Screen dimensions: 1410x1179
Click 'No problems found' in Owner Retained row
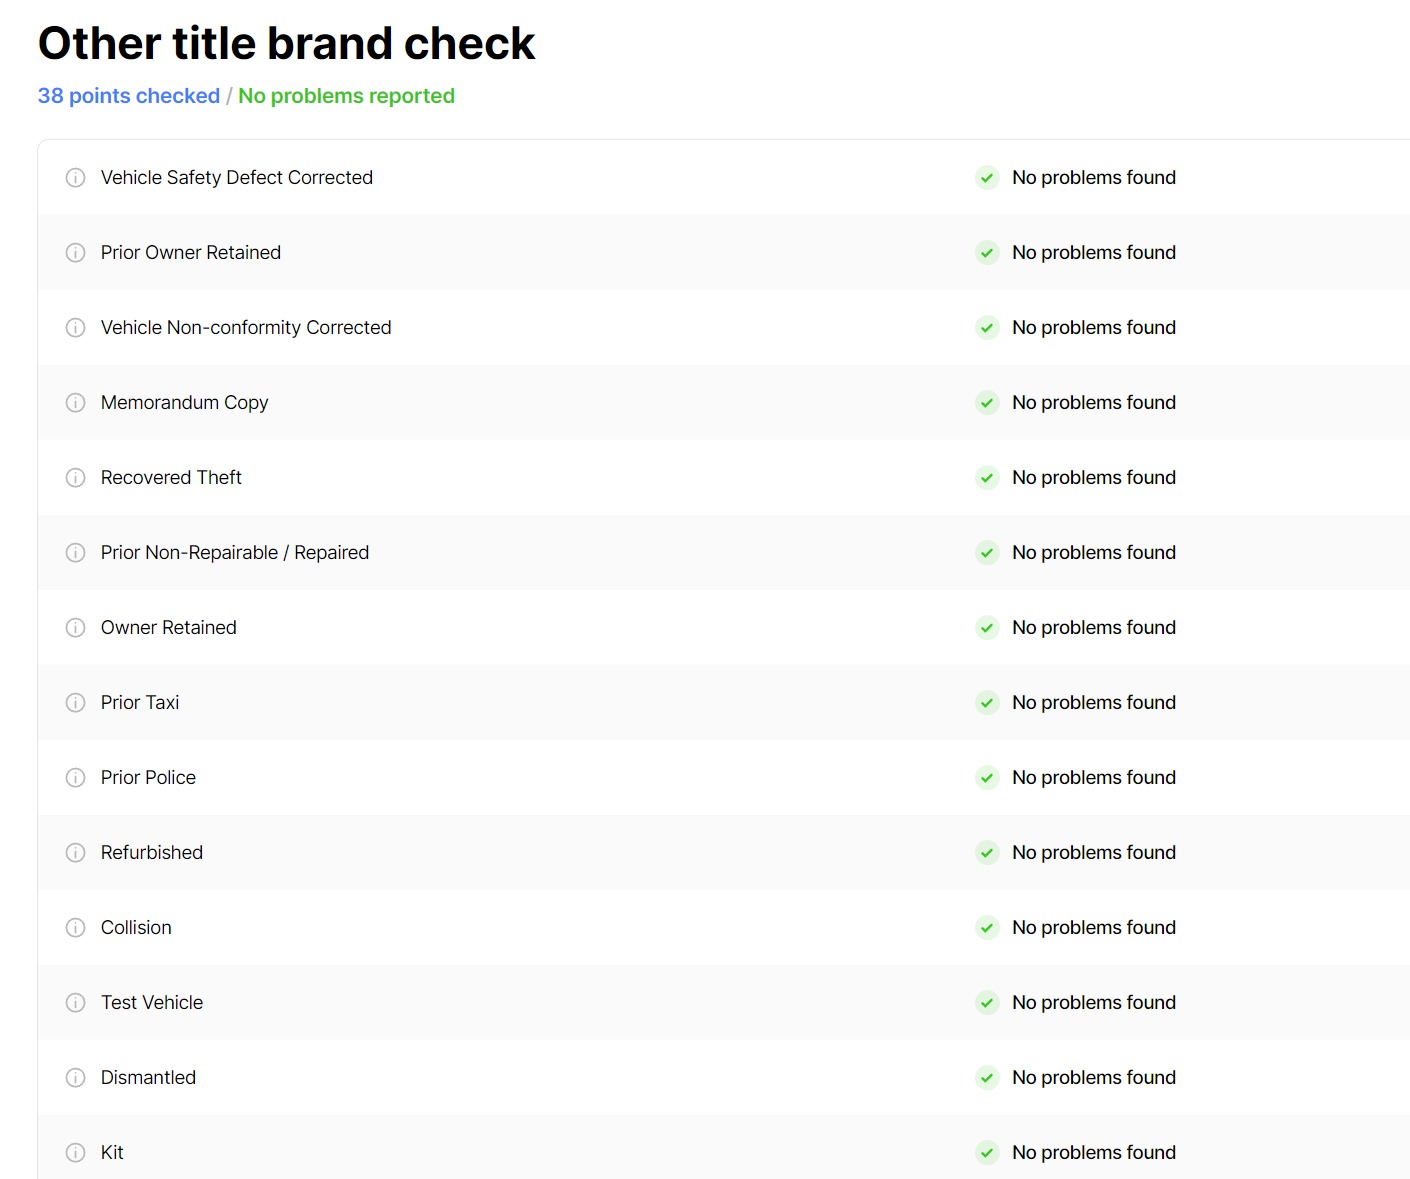point(1094,628)
